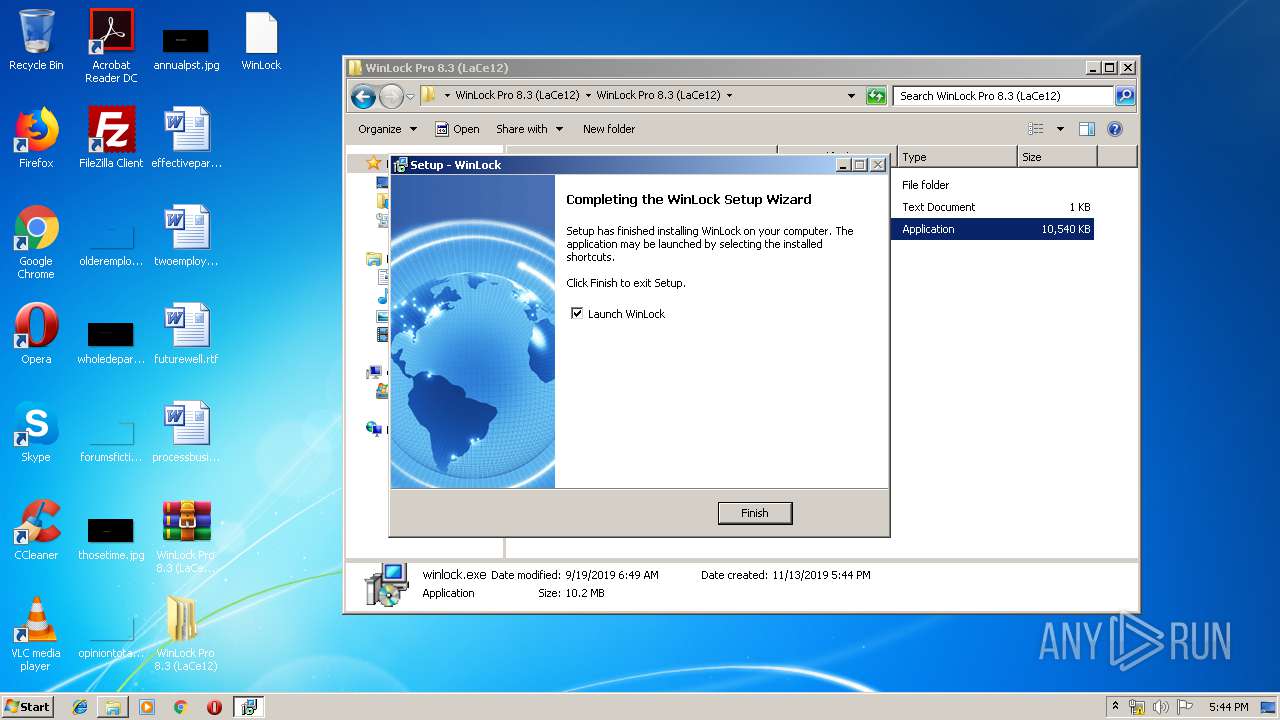Open Opera from the taskbar

[x=214, y=707]
